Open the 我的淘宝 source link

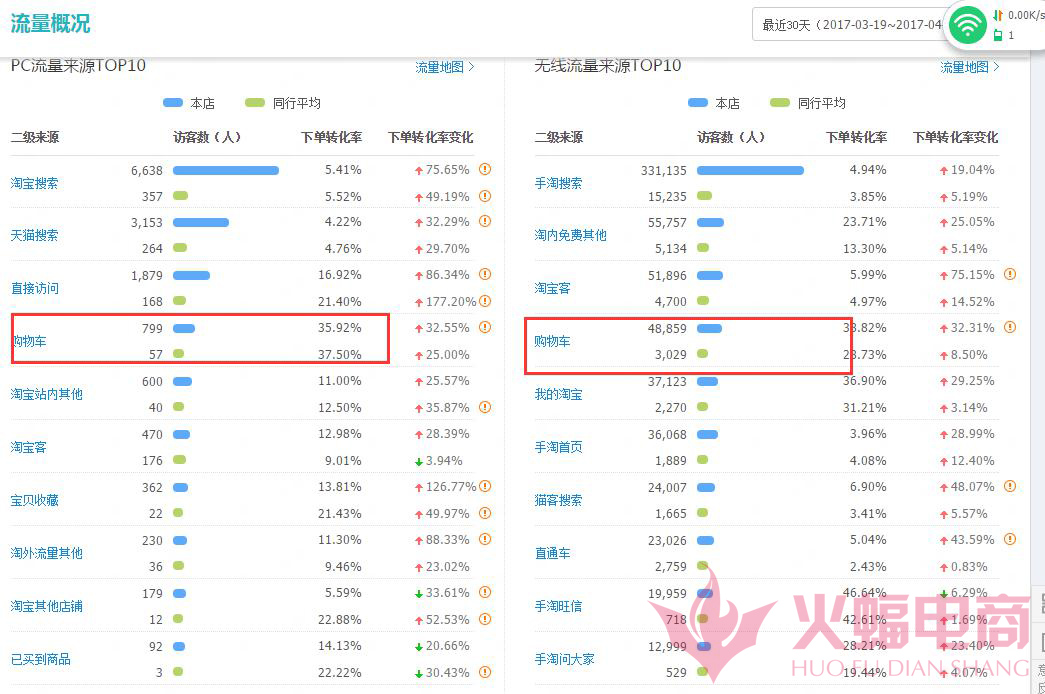pyautogui.click(x=558, y=394)
